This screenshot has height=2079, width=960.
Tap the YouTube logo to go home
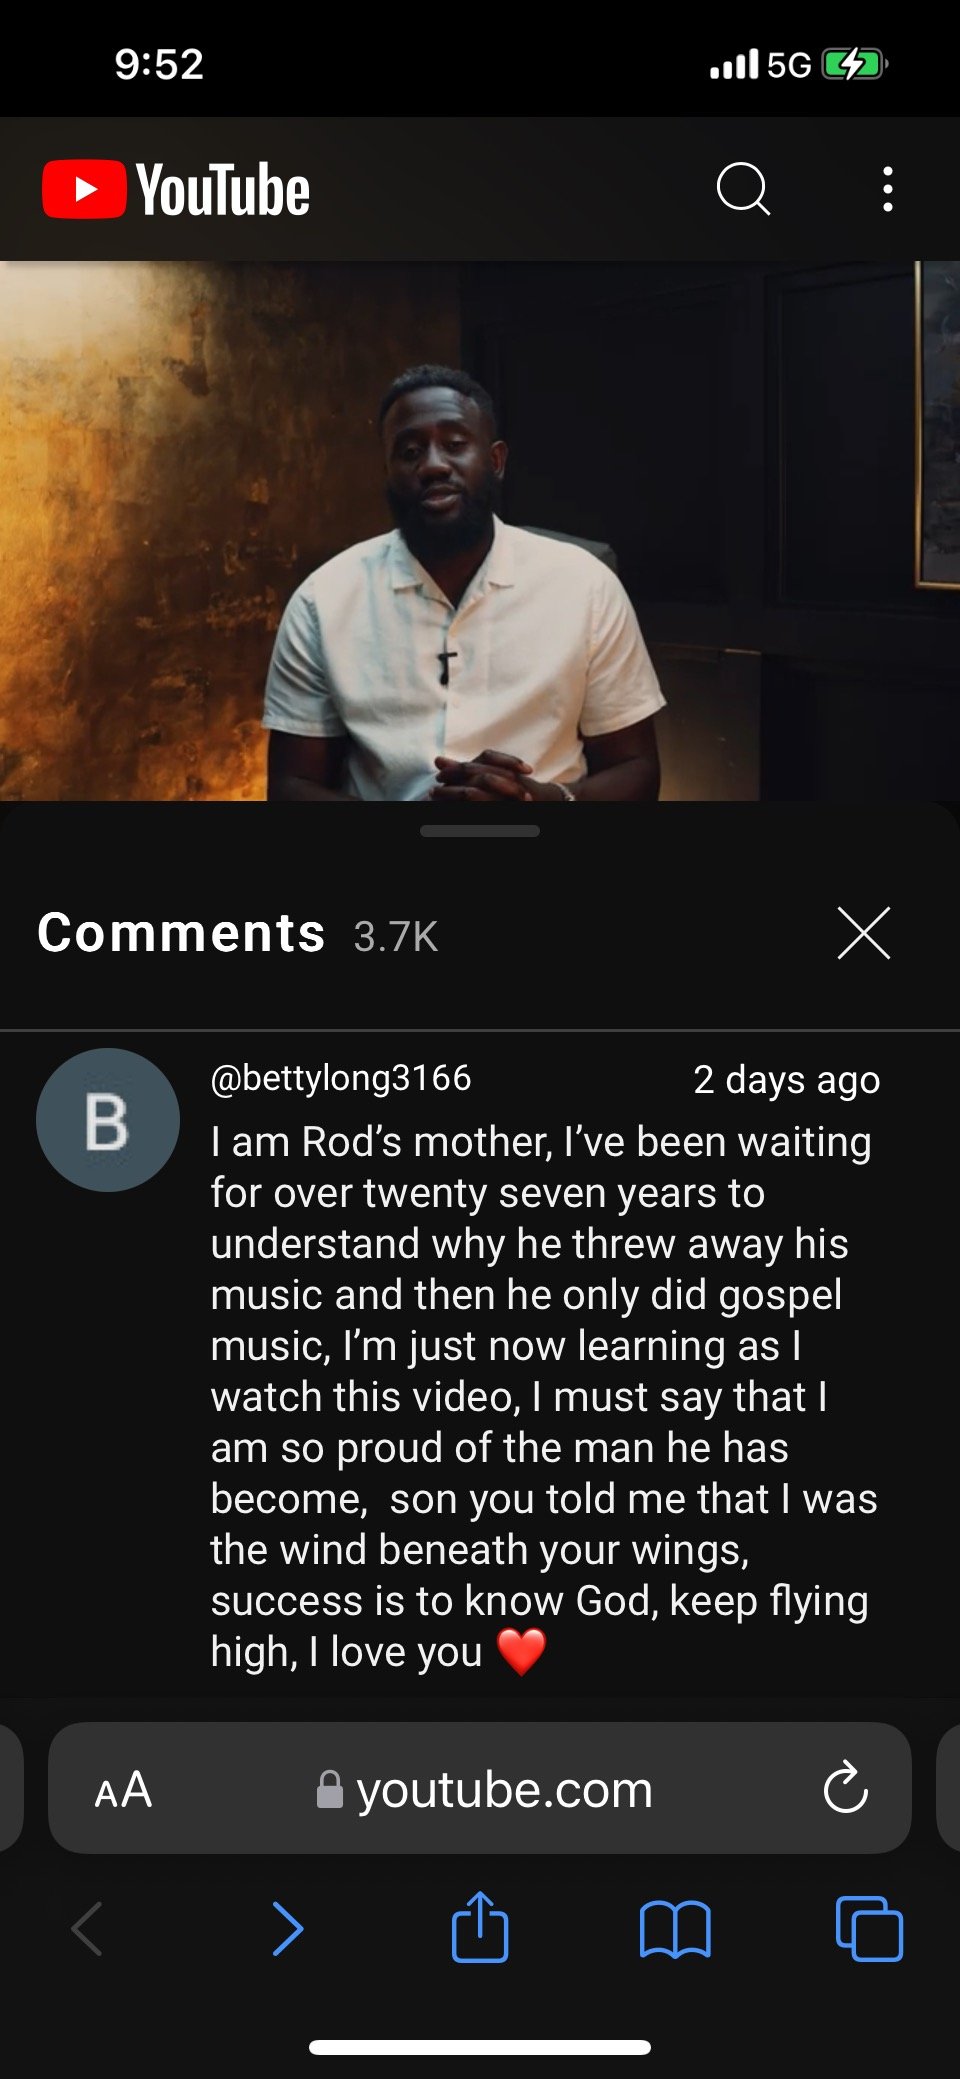pyautogui.click(x=177, y=189)
